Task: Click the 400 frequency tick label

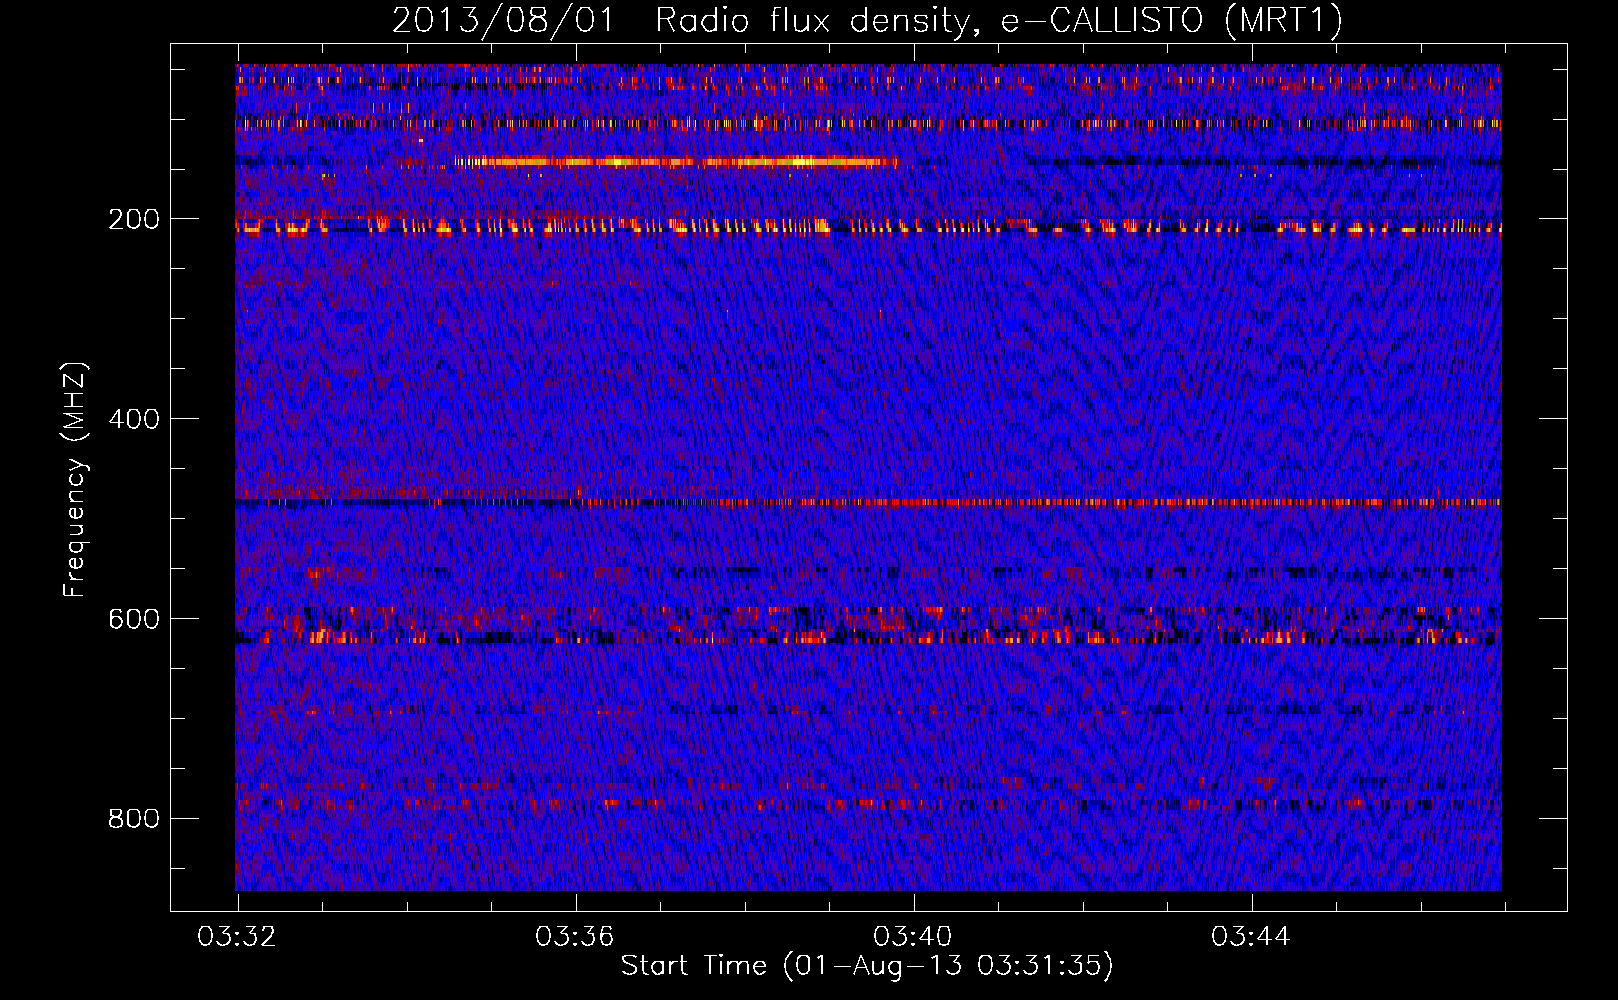Action: [134, 419]
